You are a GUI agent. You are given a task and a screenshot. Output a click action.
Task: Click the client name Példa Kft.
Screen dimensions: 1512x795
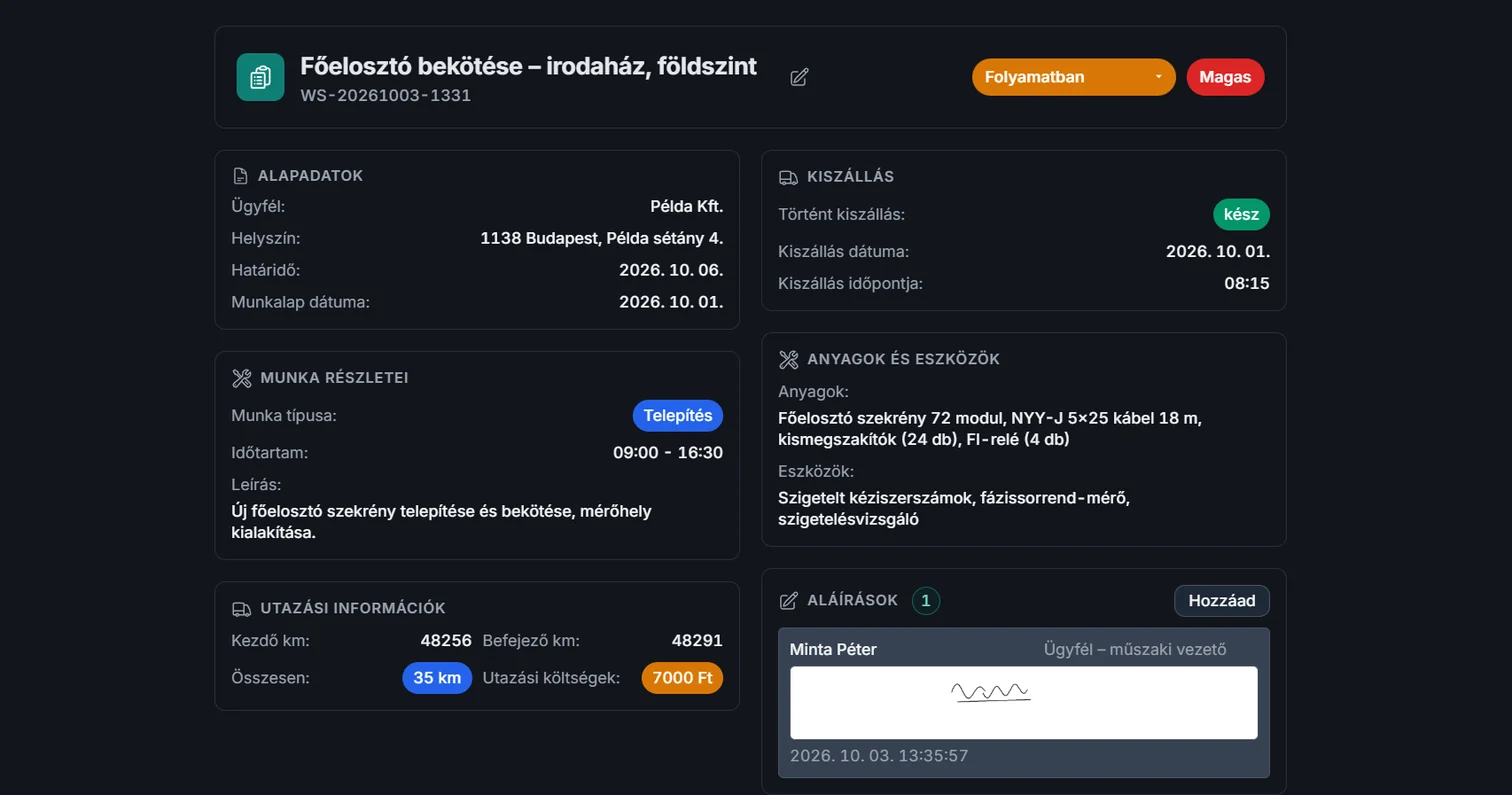686,207
